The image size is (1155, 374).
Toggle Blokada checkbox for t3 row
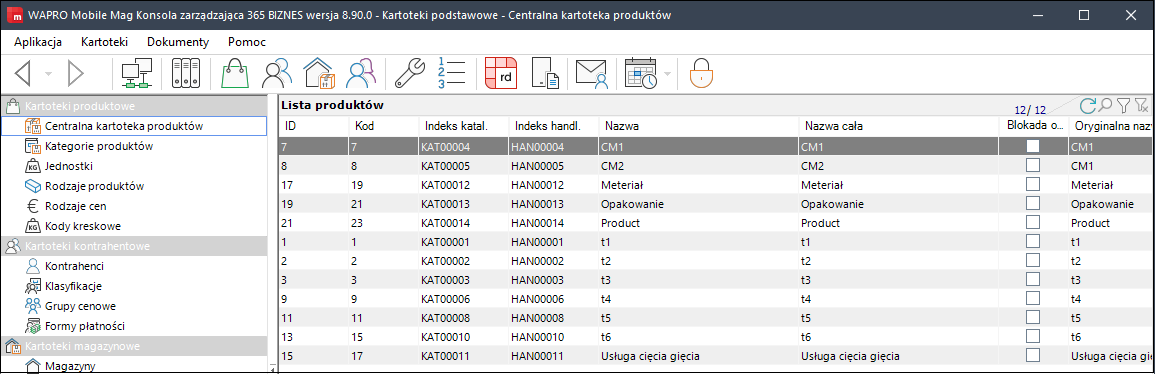tap(1033, 280)
